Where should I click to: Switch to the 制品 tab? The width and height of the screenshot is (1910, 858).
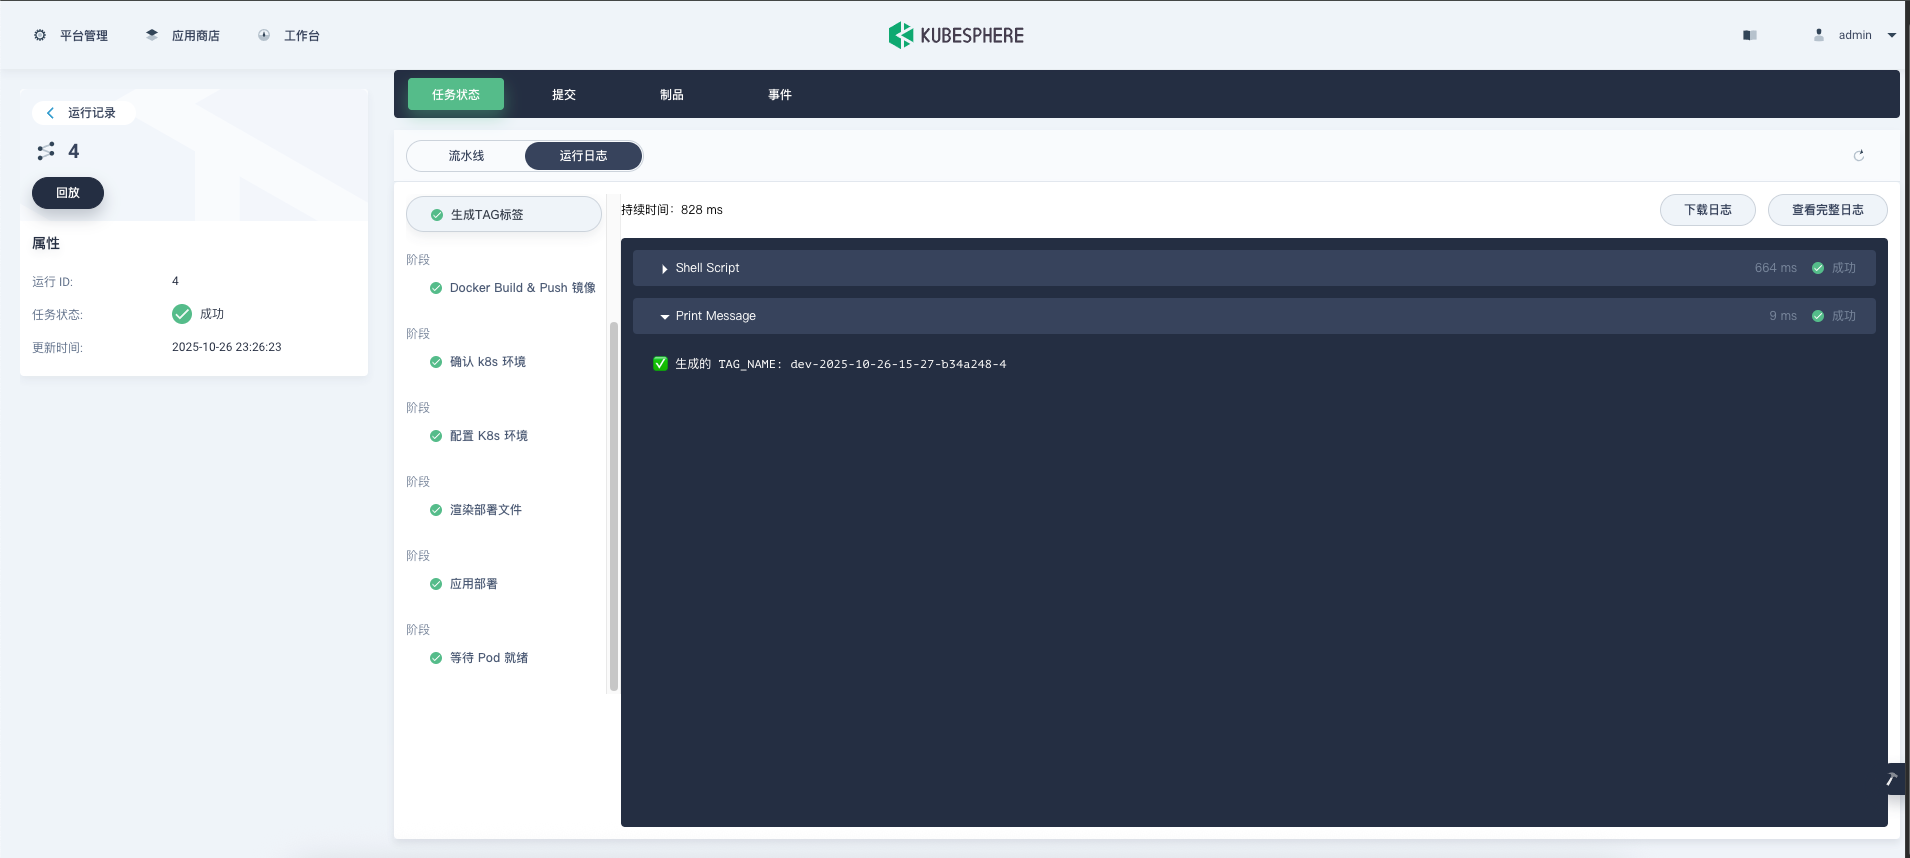click(x=671, y=95)
